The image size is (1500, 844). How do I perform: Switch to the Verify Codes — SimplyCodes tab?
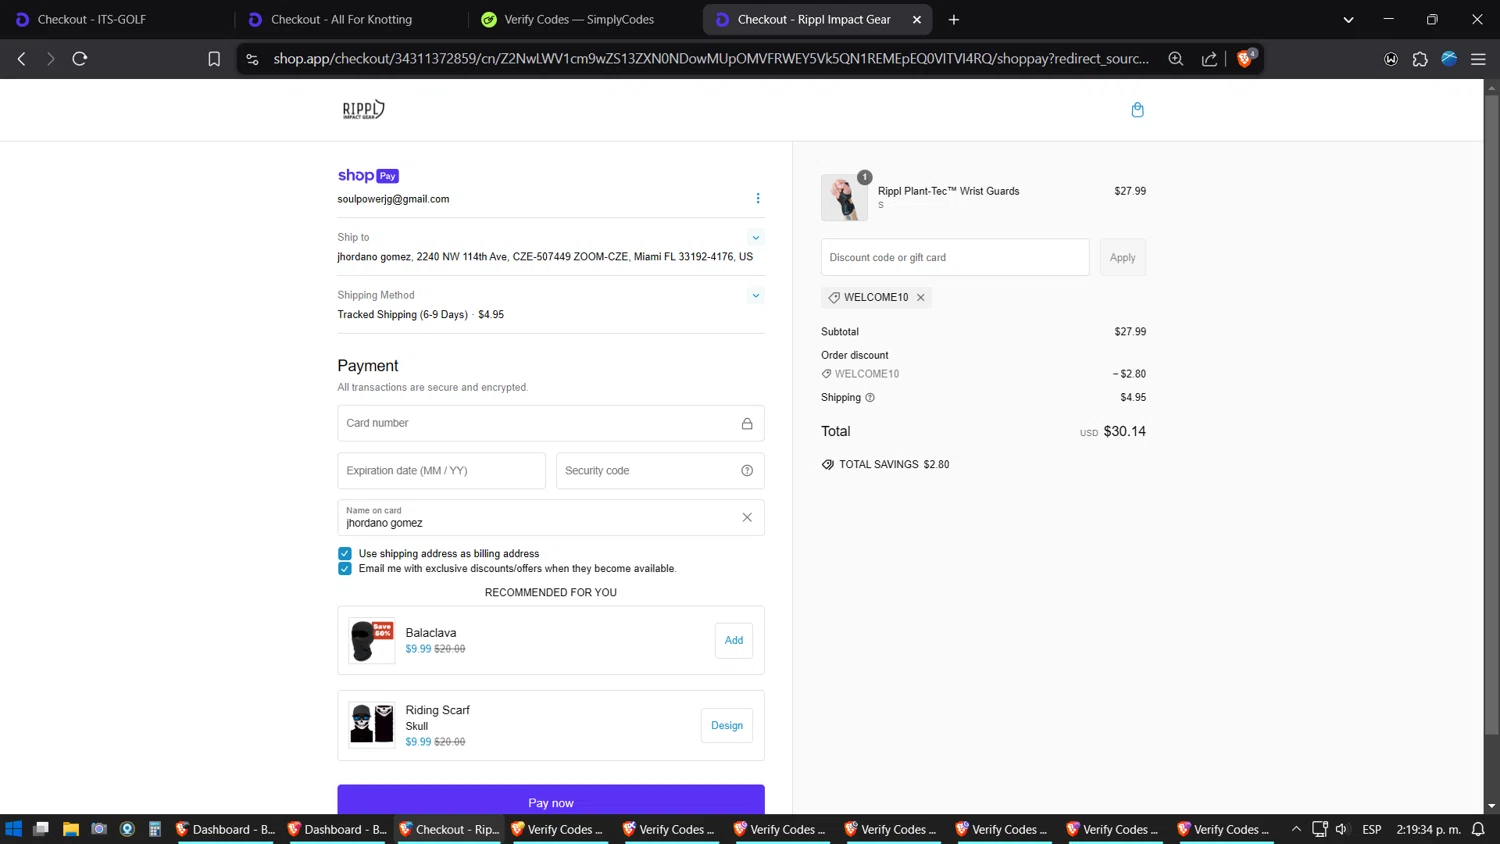click(x=579, y=19)
